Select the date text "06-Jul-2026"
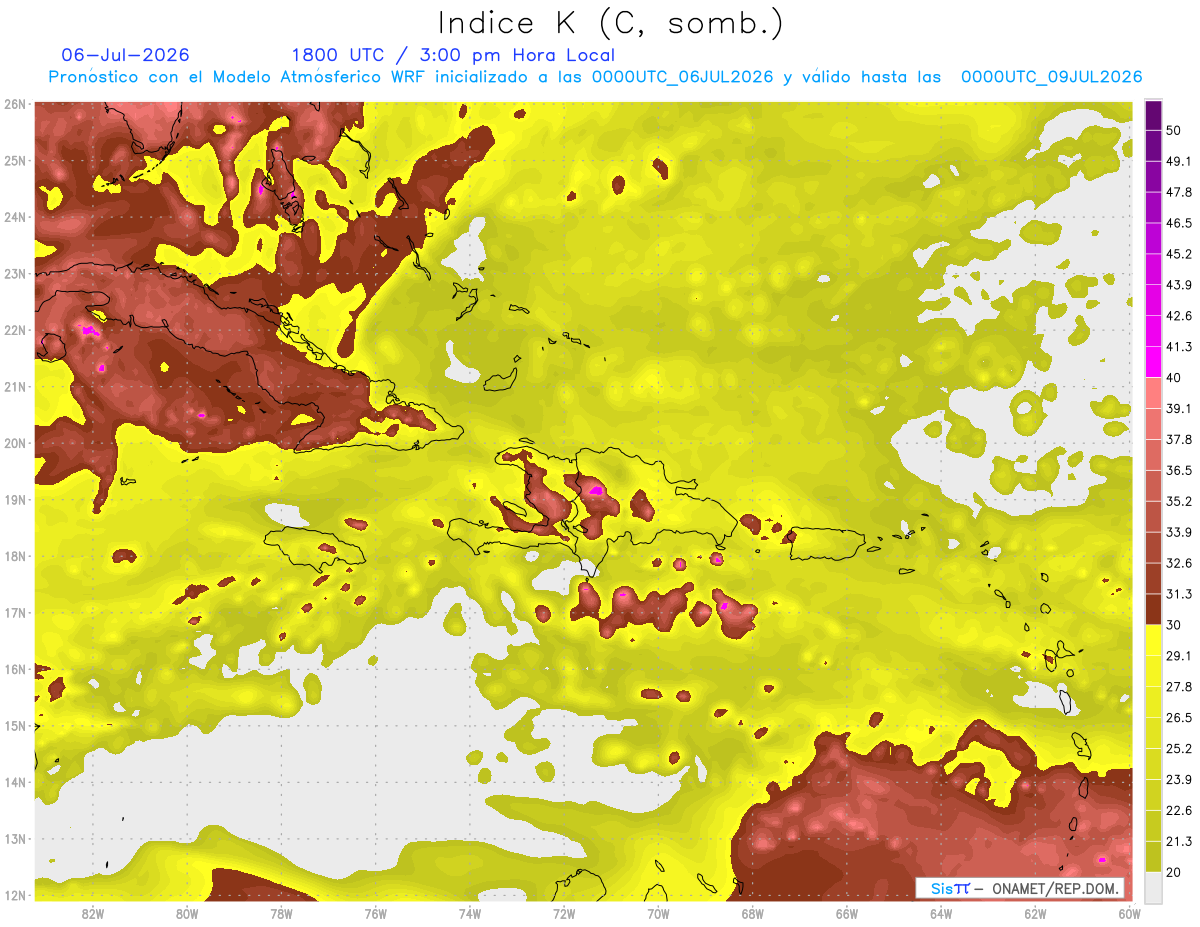Image resolution: width=1200 pixels, height=927 pixels. point(125,55)
